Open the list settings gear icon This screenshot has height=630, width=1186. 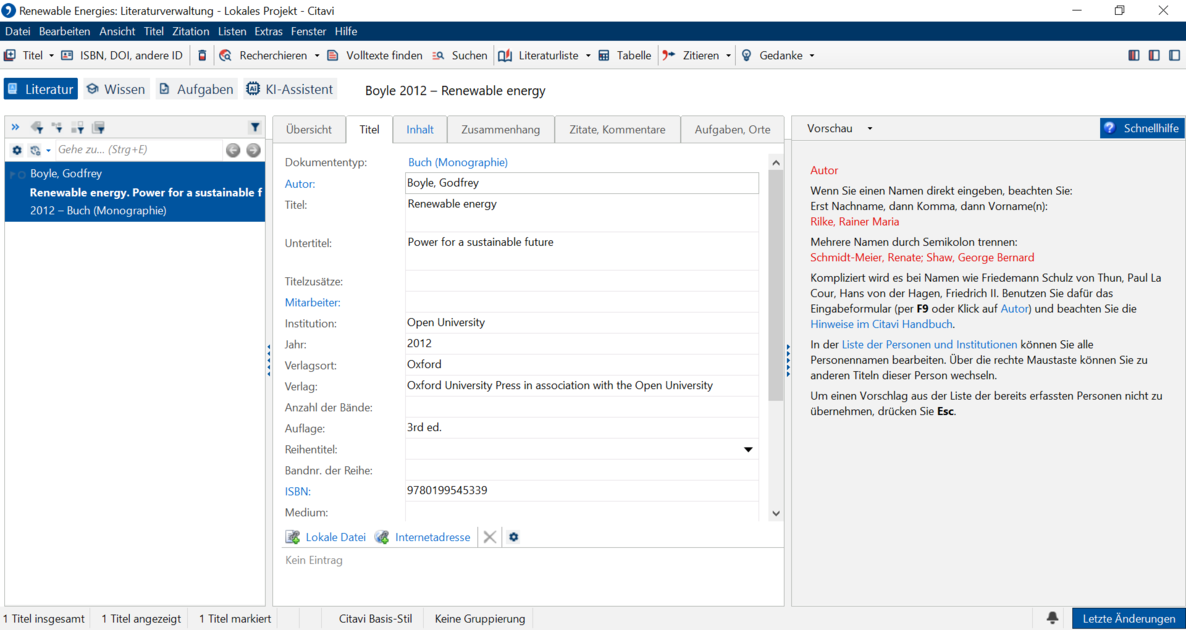pos(17,150)
